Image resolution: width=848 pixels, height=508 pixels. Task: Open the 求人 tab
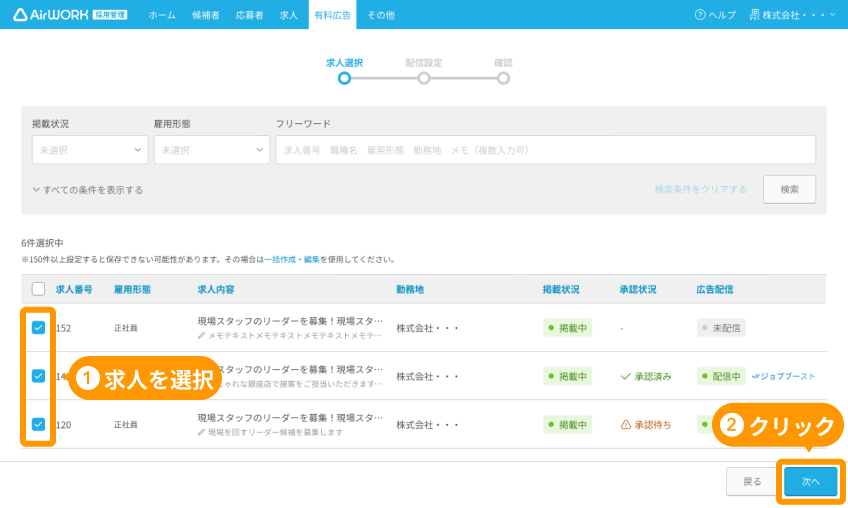click(x=288, y=15)
